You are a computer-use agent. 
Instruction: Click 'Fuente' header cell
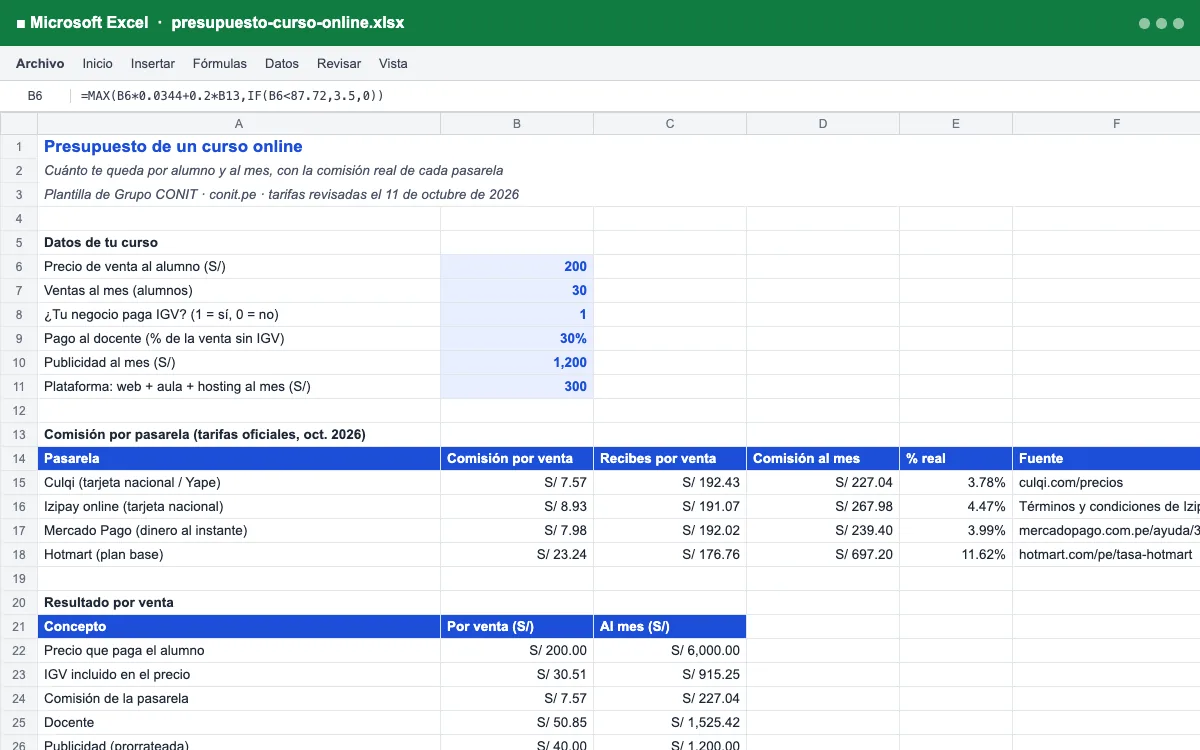tap(1106, 458)
